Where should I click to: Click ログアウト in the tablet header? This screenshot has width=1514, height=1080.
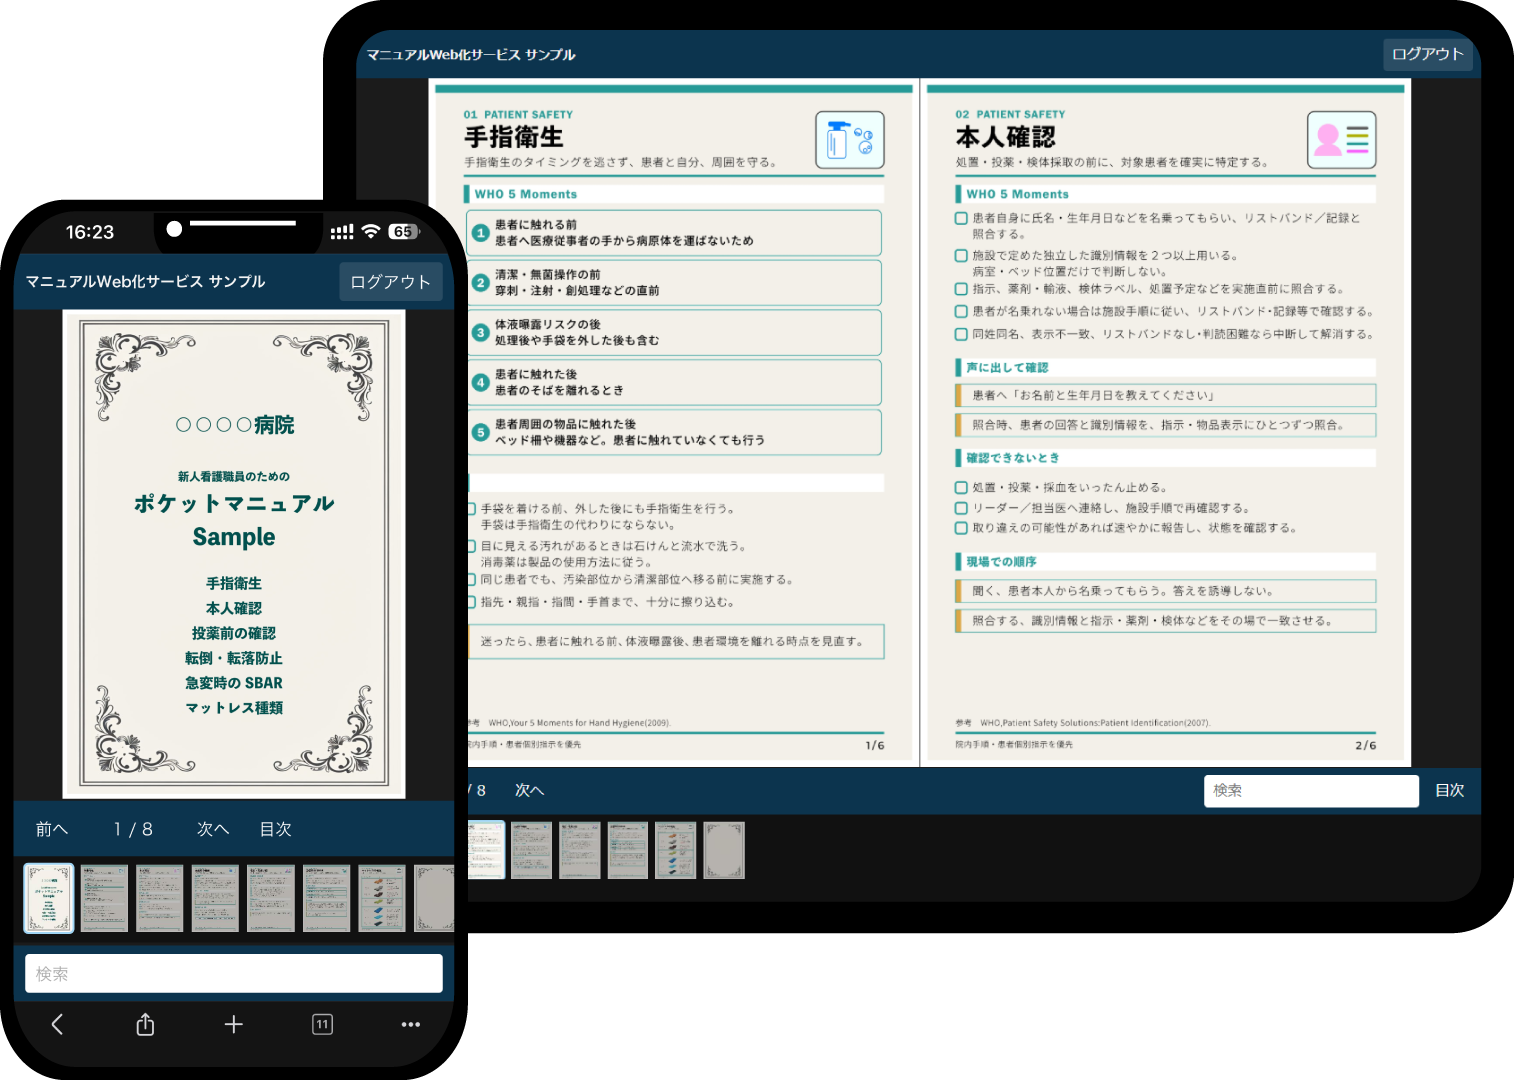tap(1428, 54)
